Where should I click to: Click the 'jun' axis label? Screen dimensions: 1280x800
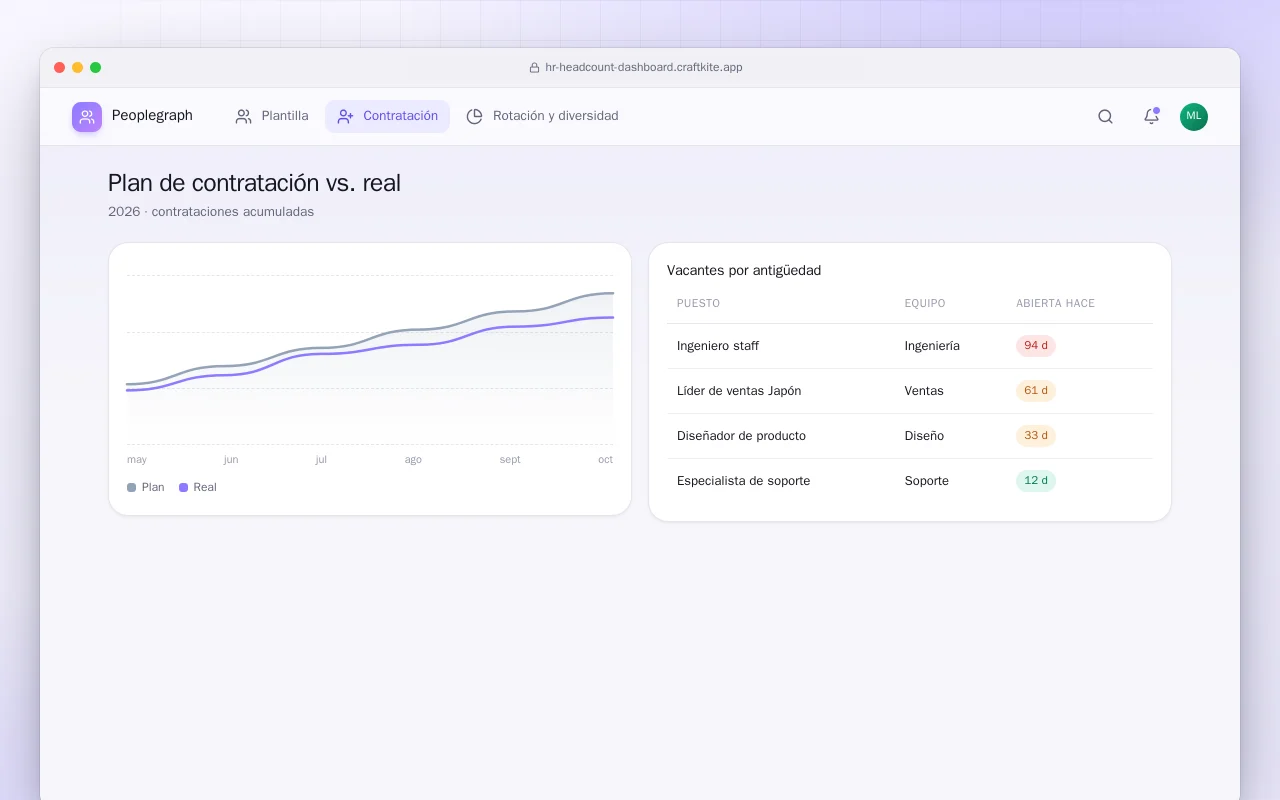pyautogui.click(x=231, y=460)
